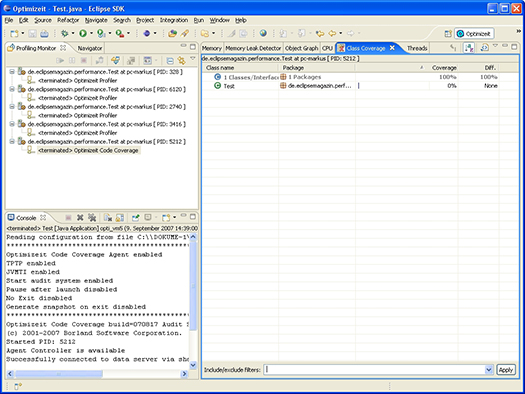Open the Profile history dropdown arrow
The height and width of the screenshot is (394, 525).
coord(109,33)
